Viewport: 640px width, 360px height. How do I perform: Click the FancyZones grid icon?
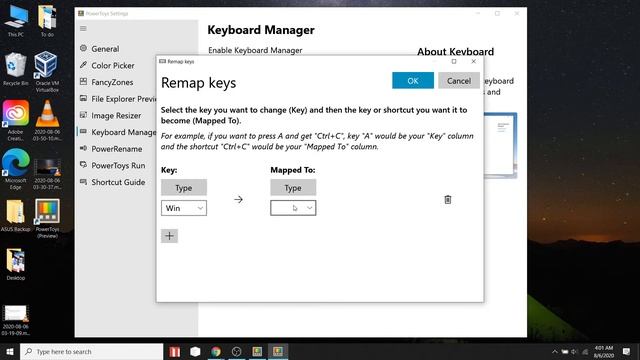pyautogui.click(x=83, y=81)
